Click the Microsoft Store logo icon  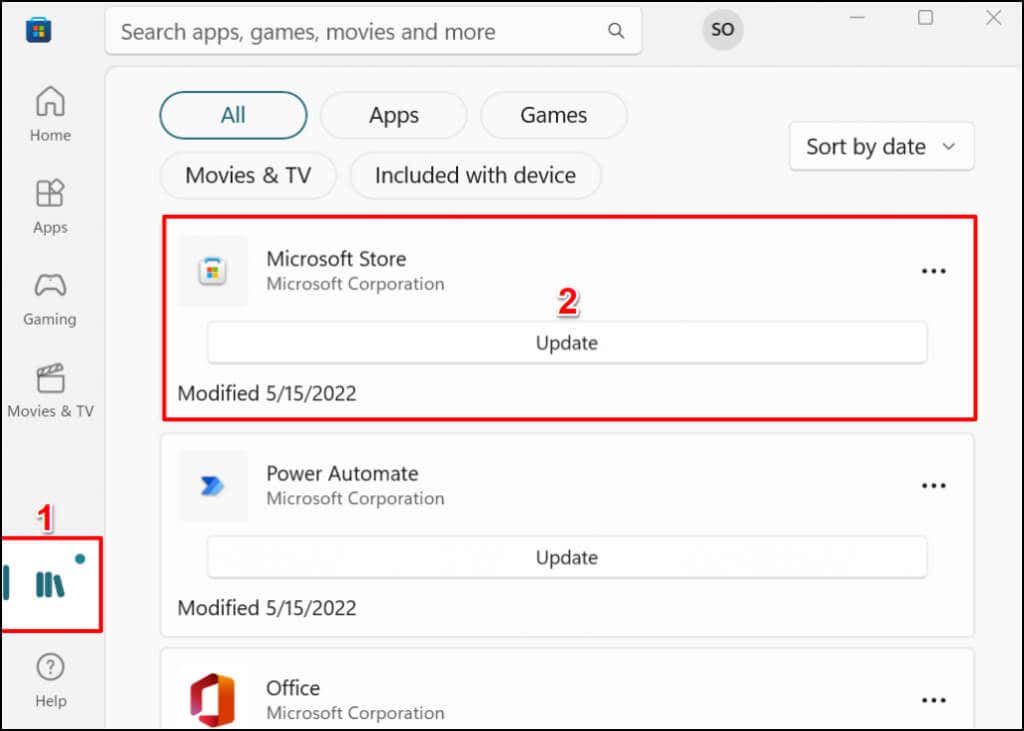pos(38,30)
